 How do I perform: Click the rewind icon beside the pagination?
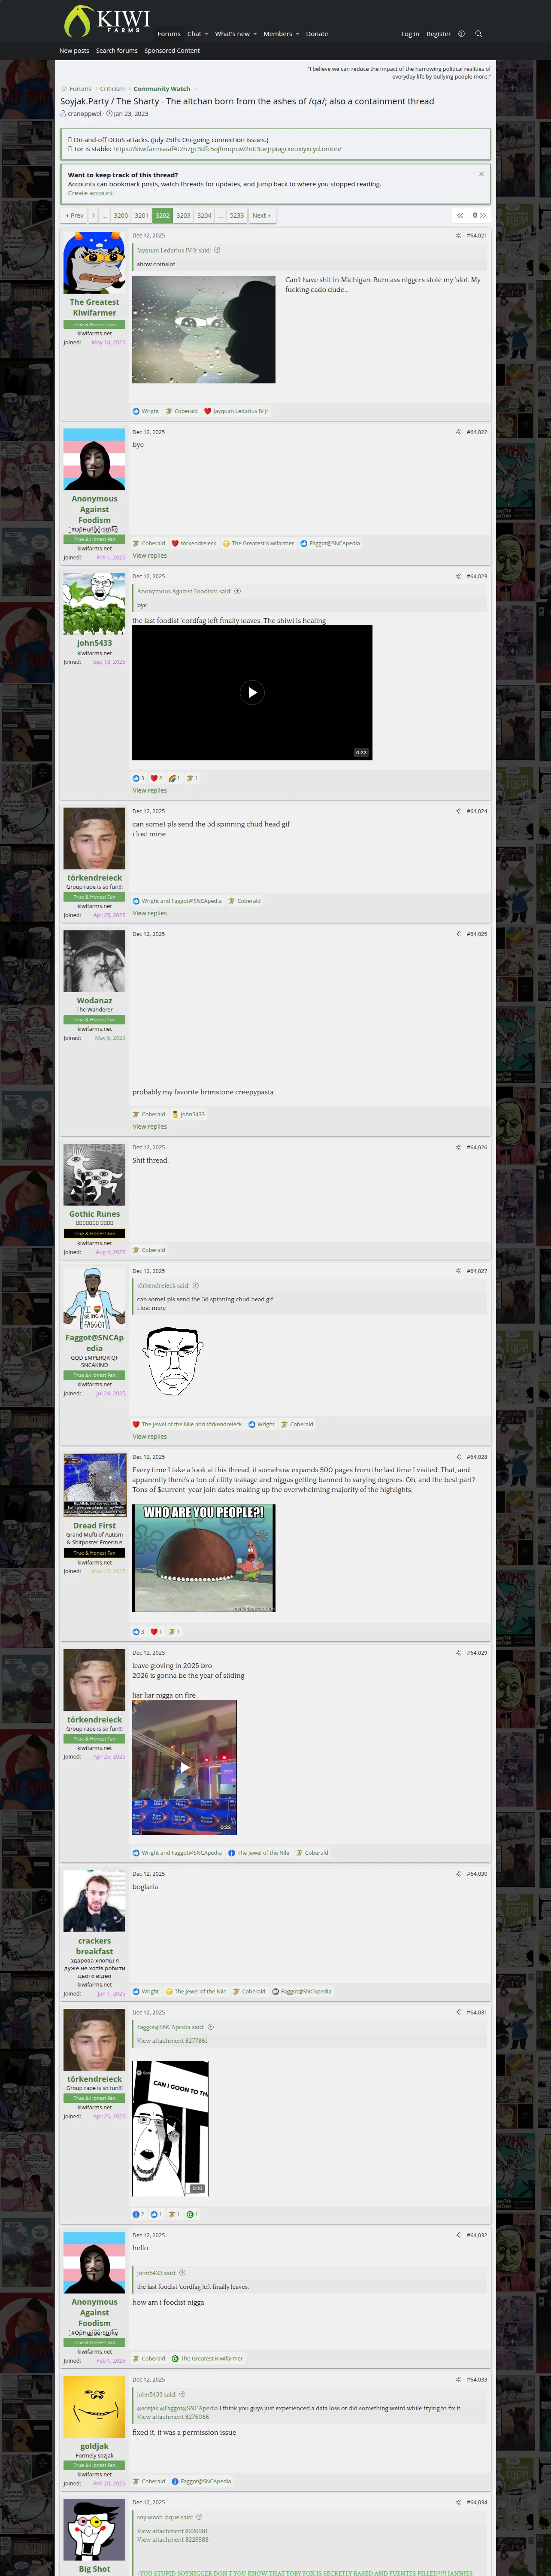click(460, 216)
